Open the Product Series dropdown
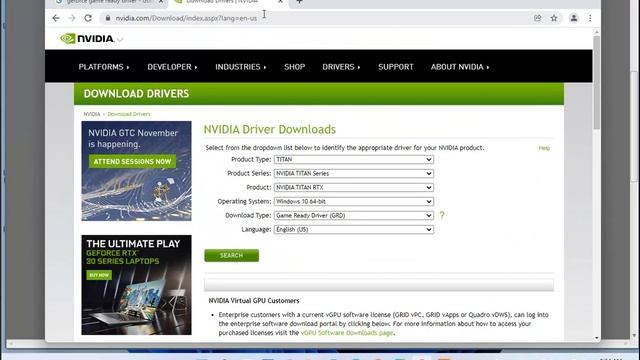640x360 pixels. 353,173
